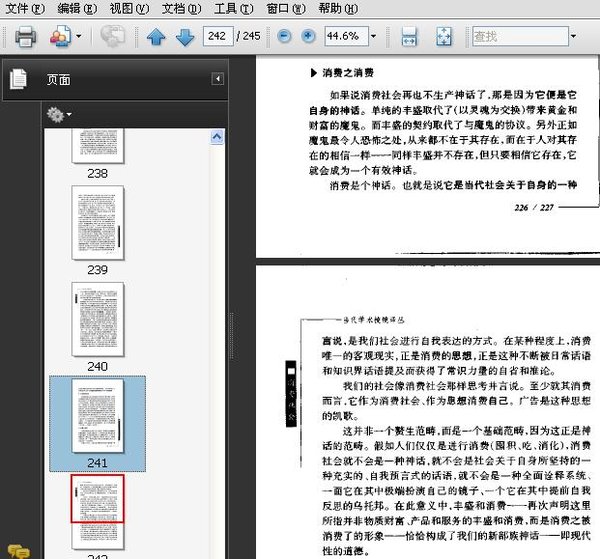This screenshot has width=600, height=559.
Task: Select page thumbnail 238
Action: click(x=98, y=146)
